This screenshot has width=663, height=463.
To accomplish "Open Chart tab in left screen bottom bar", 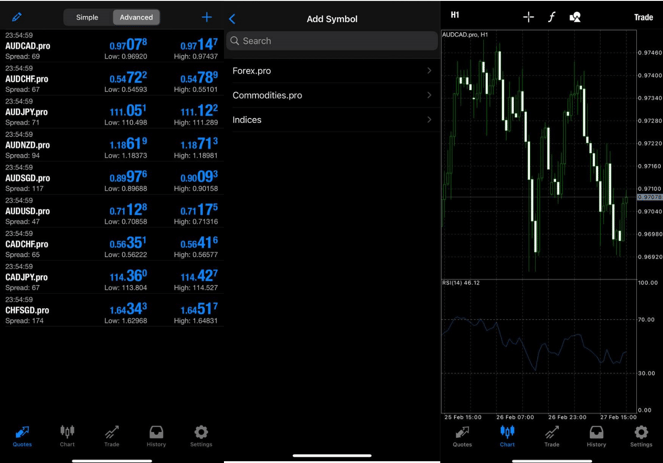I will click(x=67, y=436).
